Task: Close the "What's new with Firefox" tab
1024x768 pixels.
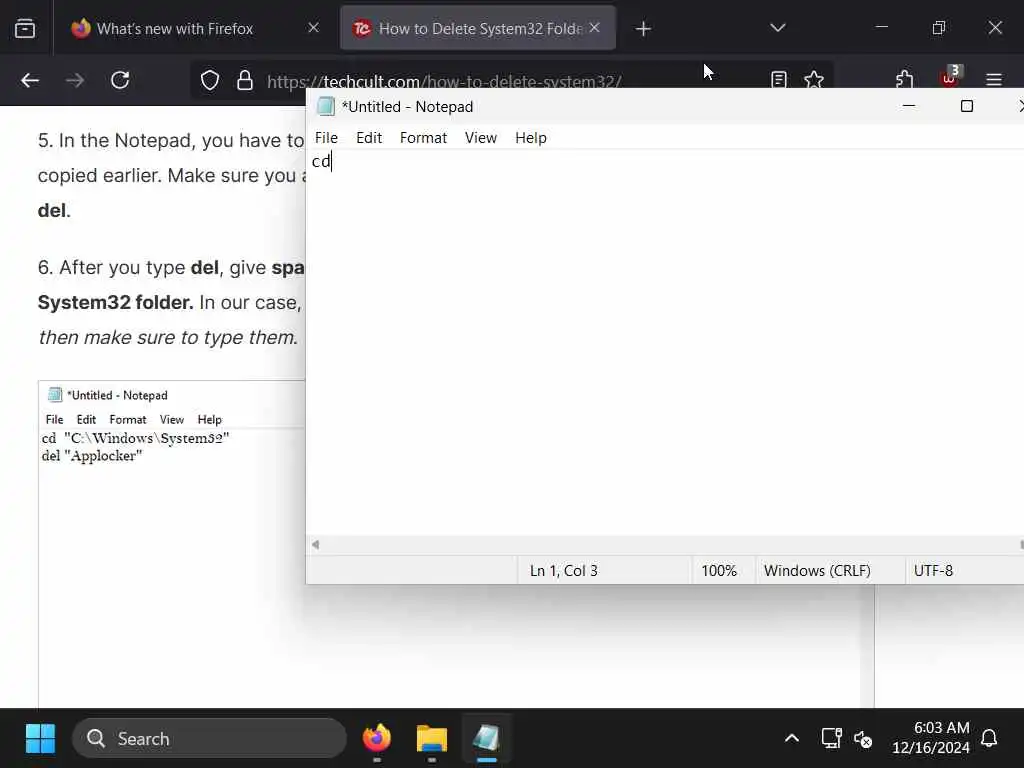Action: [x=313, y=27]
